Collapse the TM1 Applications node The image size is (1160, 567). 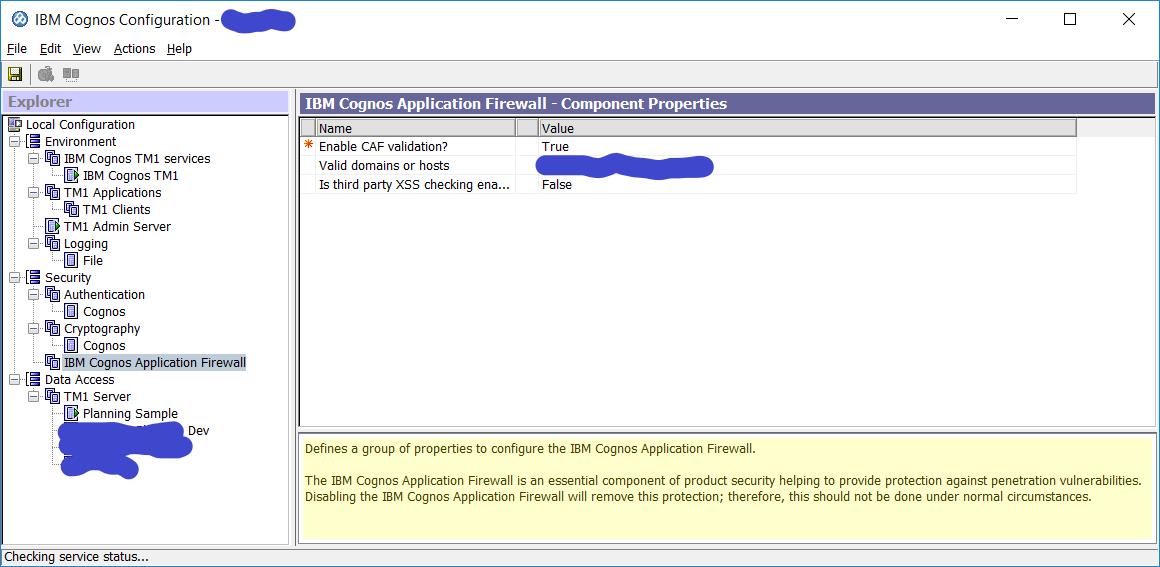click(x=33, y=192)
